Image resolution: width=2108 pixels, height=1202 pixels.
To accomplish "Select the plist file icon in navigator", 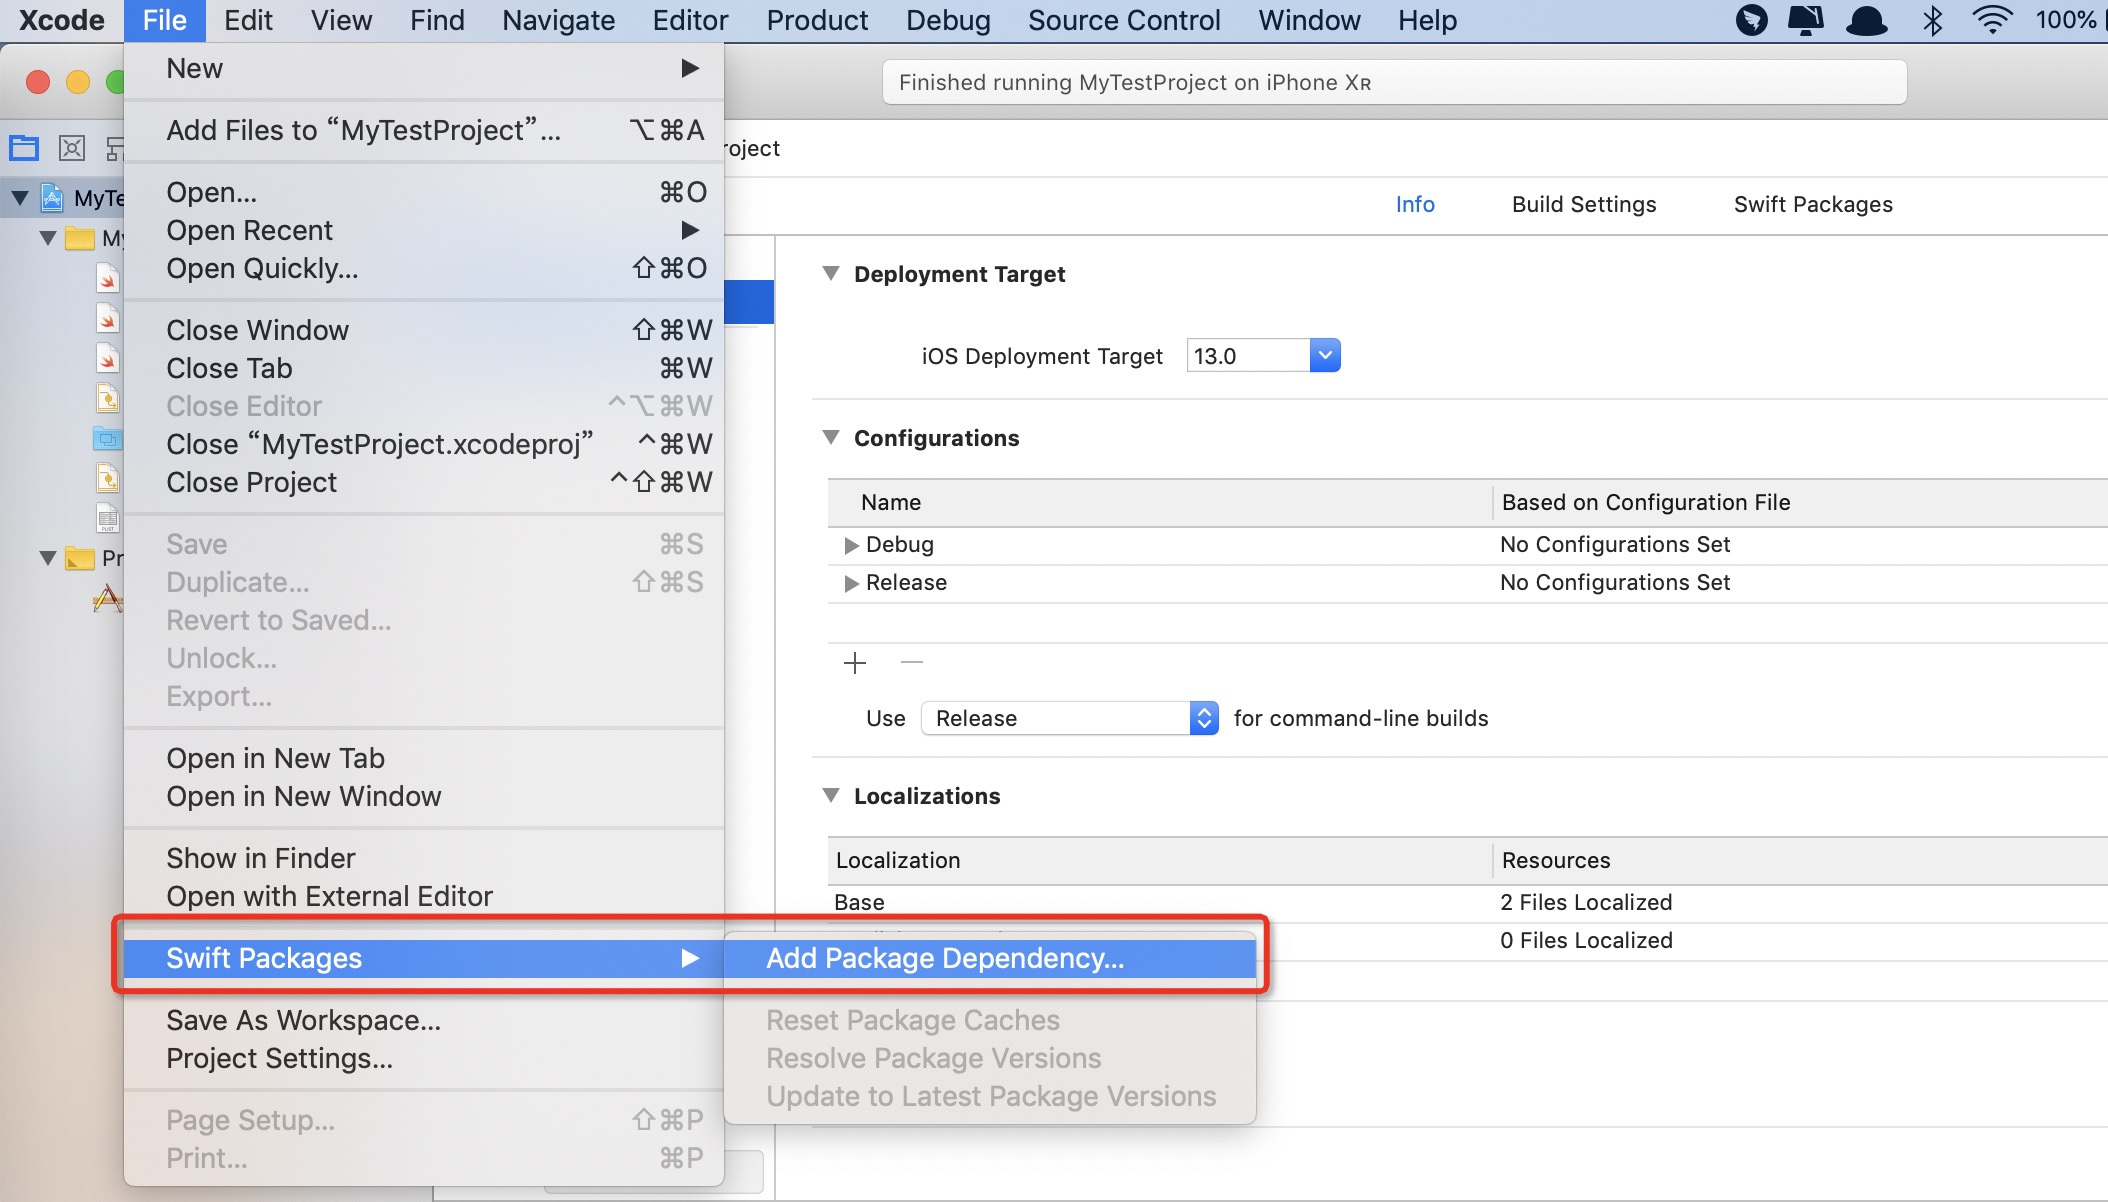I will [x=108, y=518].
